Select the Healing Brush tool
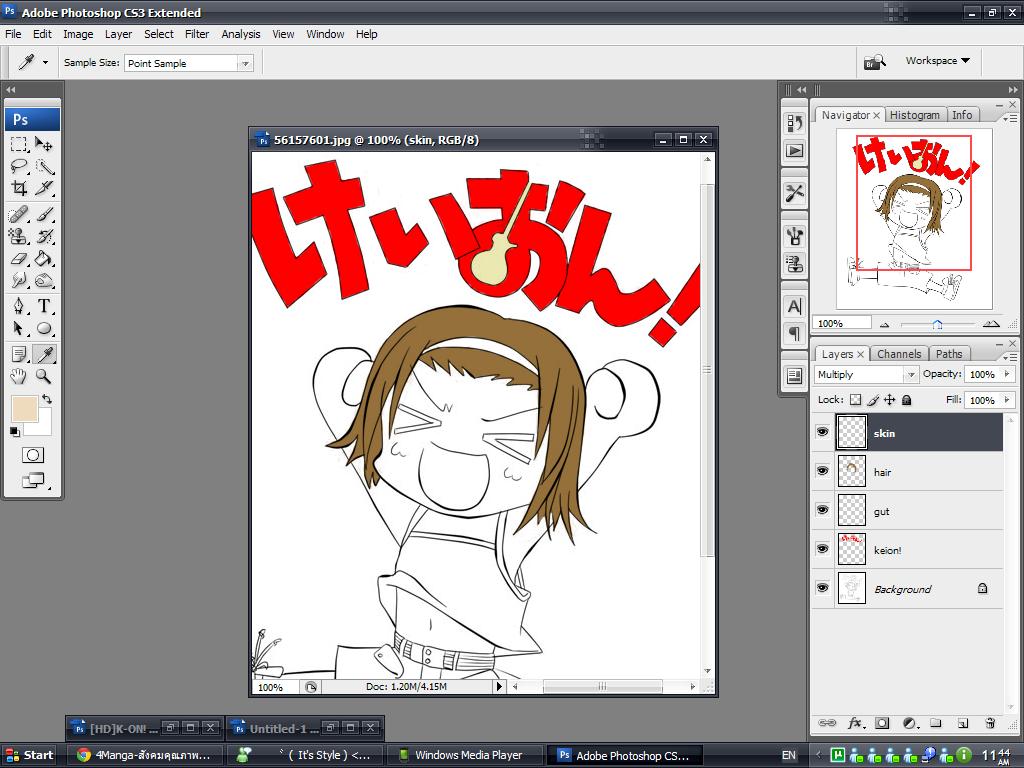1024x768 pixels. tap(19, 214)
